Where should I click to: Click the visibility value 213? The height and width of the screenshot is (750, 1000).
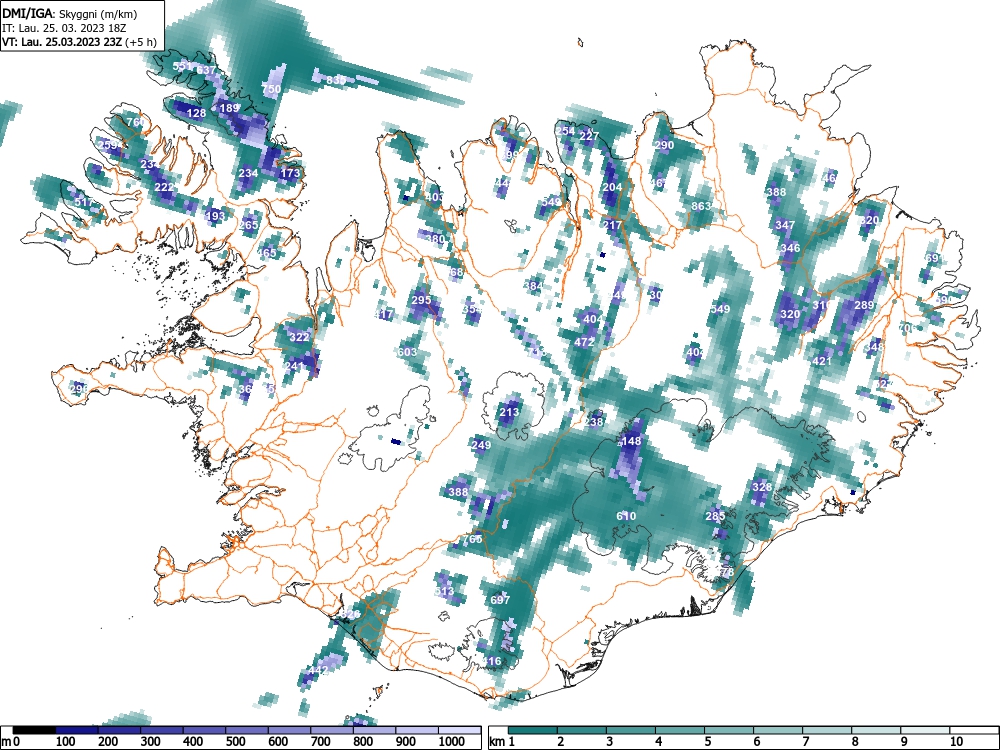tap(509, 412)
